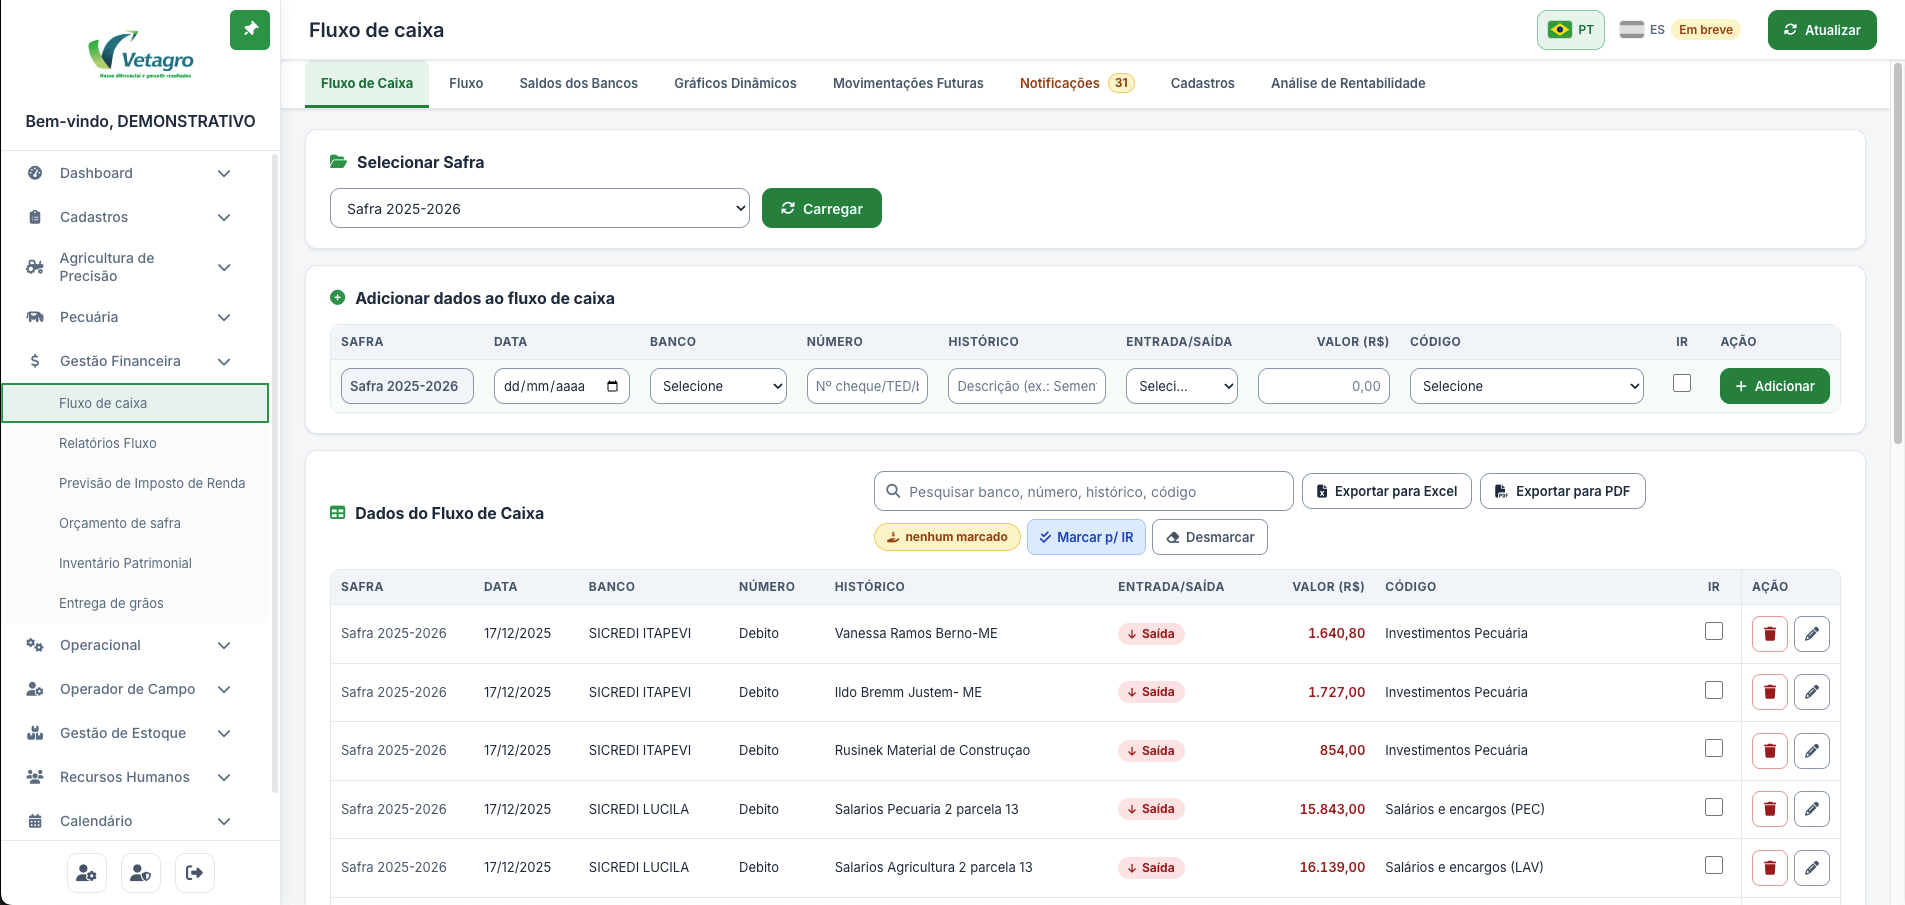Click Exportar para Excel
Viewport: 1905px width, 905px height.
coord(1387,491)
